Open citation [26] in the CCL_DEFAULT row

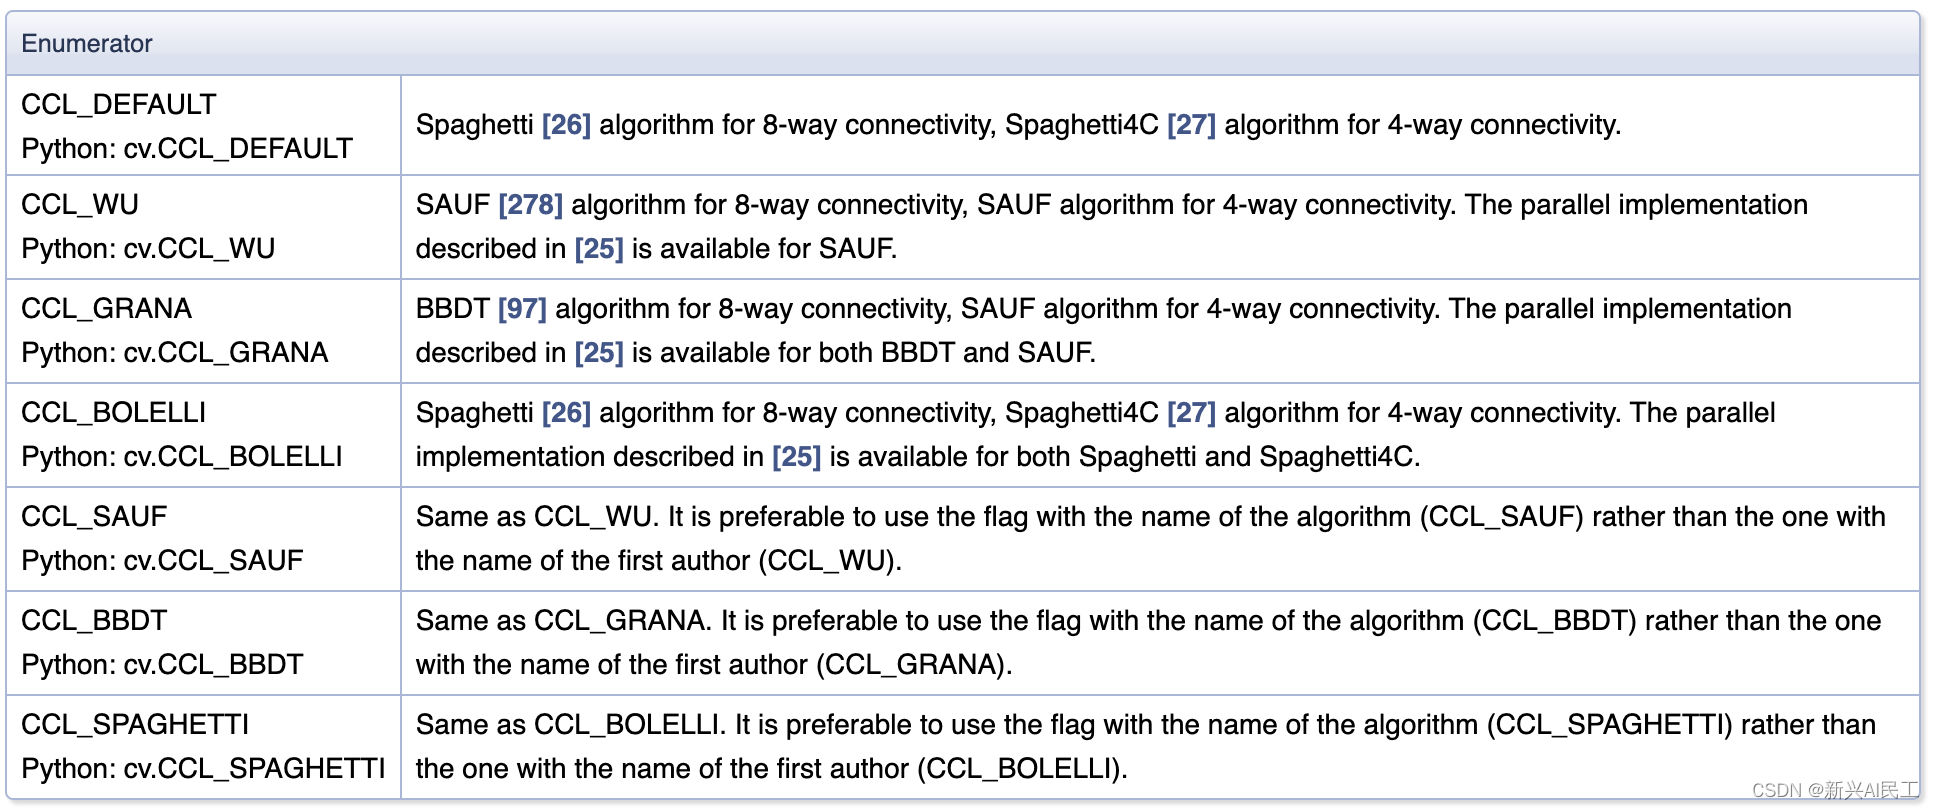tap(566, 125)
